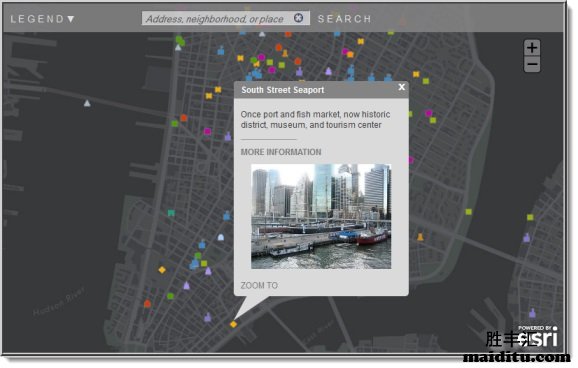Expand the LEGEND dropdown
578x368 pixels.
(42, 19)
